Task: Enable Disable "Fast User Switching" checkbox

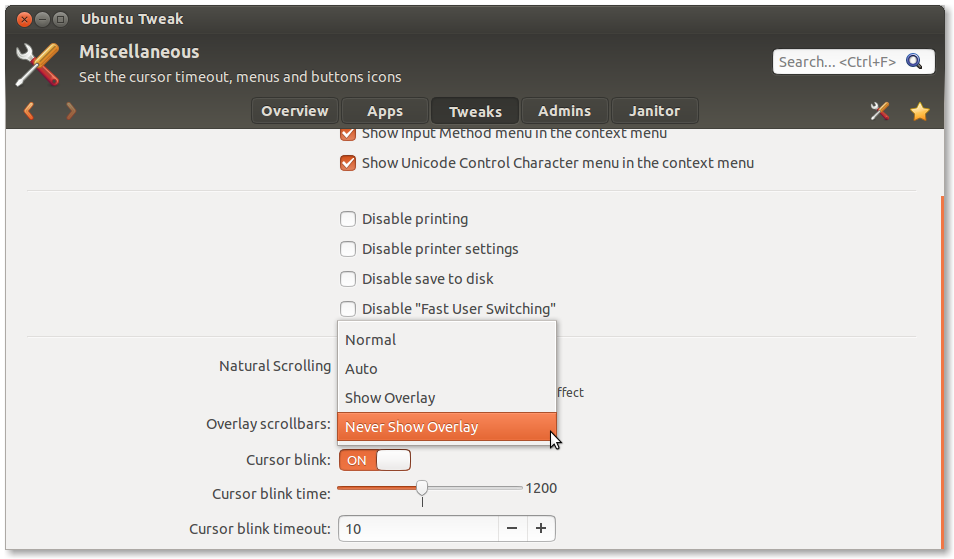Action: 348,308
